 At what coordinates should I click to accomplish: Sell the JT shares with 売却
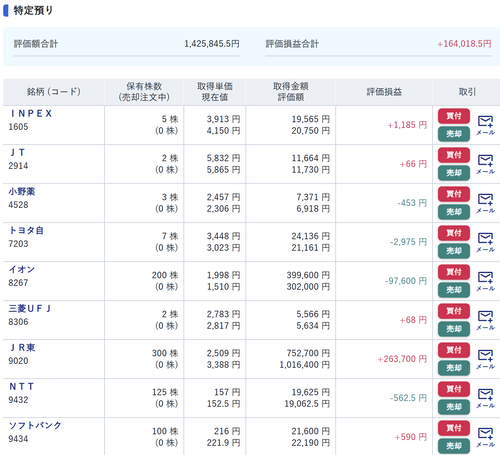[454, 173]
